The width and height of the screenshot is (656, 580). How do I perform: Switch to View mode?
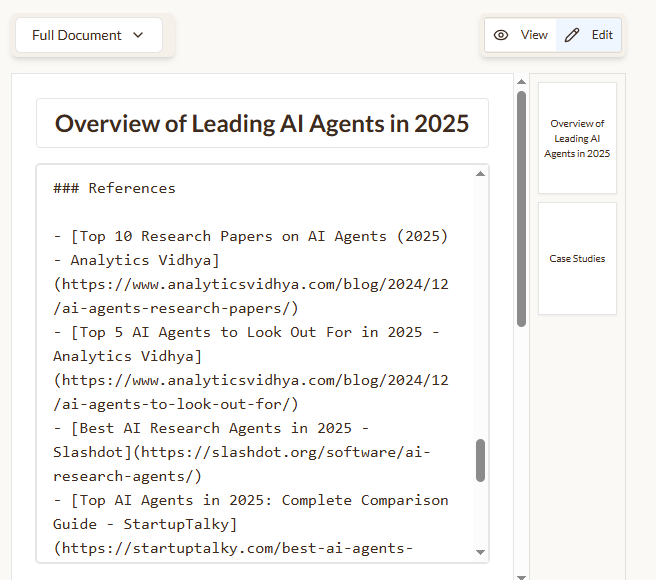coord(520,35)
